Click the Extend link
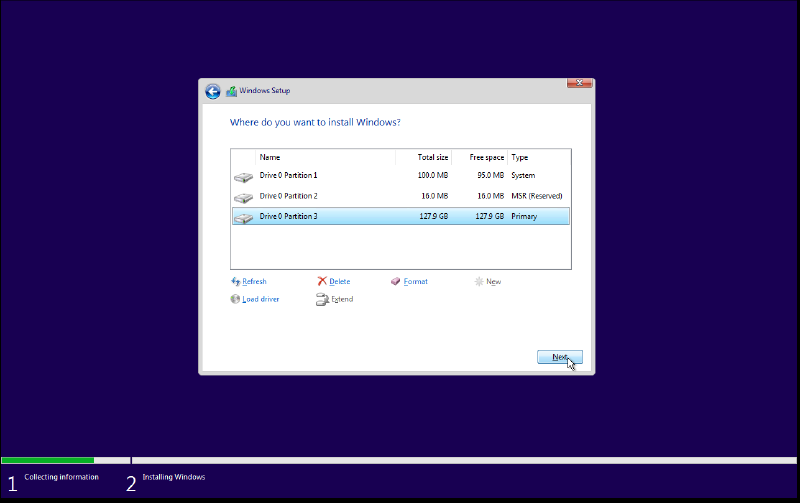Image resolution: width=800 pixels, height=503 pixels. click(342, 299)
